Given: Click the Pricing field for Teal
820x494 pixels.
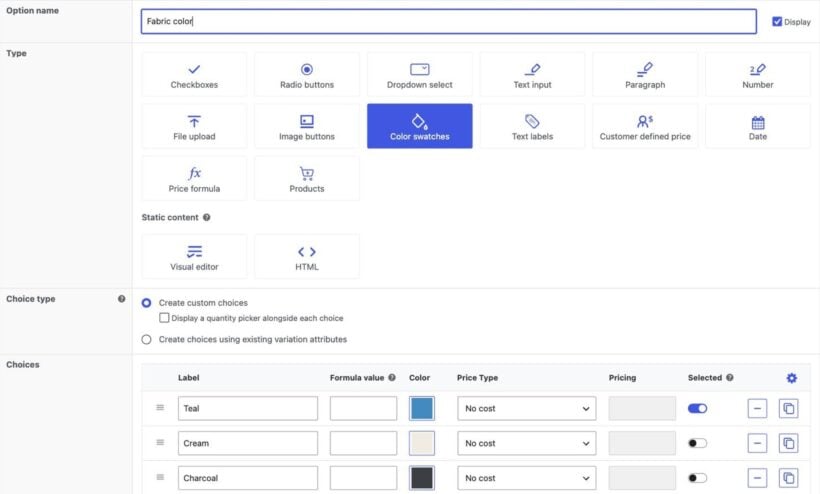Looking at the screenshot, I should 642,408.
